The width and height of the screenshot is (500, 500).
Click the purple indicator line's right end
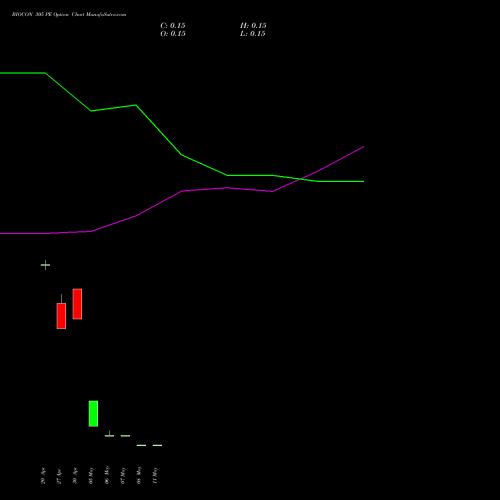pos(363,147)
